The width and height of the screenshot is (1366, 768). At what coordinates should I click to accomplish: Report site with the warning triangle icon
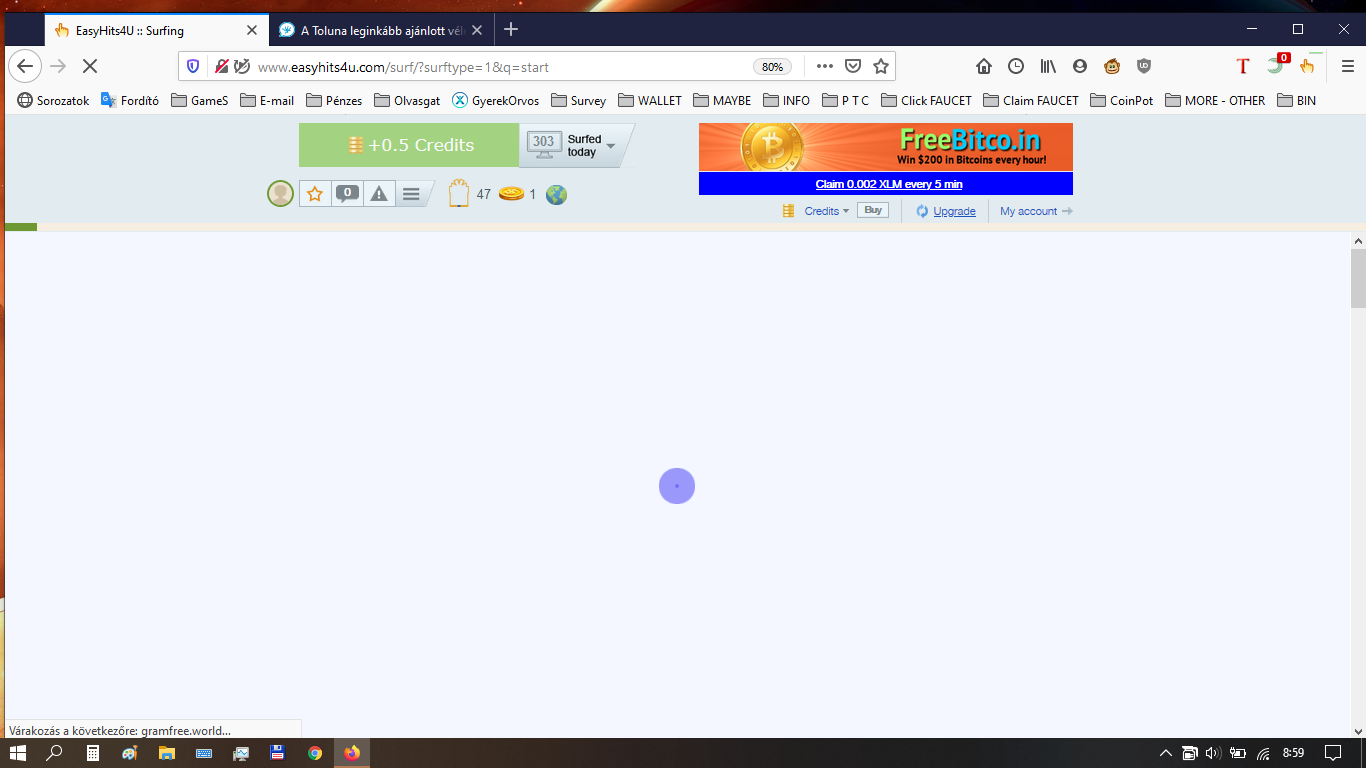point(379,194)
